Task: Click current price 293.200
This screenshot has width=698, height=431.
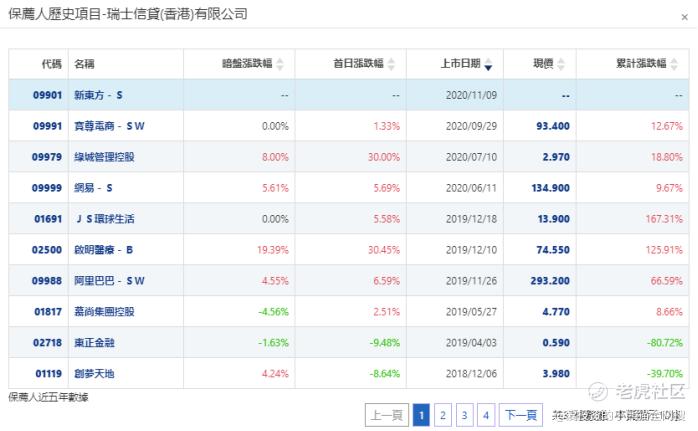Action: (550, 281)
